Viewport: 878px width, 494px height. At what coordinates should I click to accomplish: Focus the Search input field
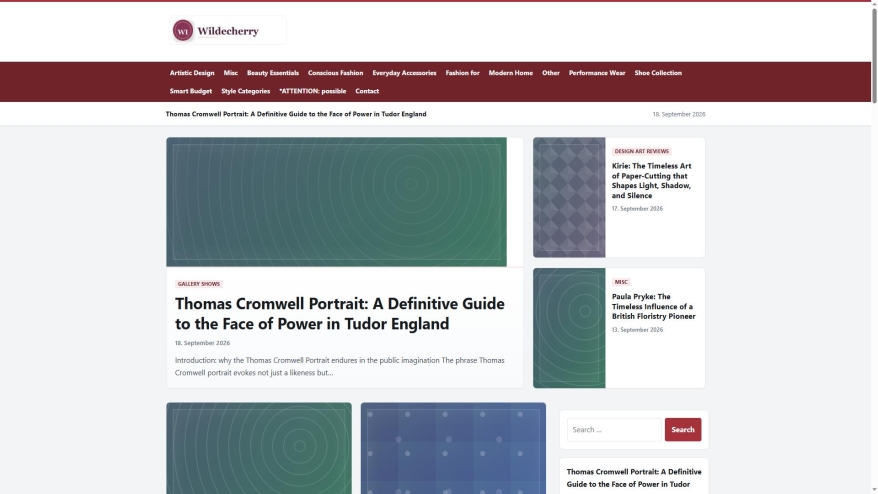614,430
